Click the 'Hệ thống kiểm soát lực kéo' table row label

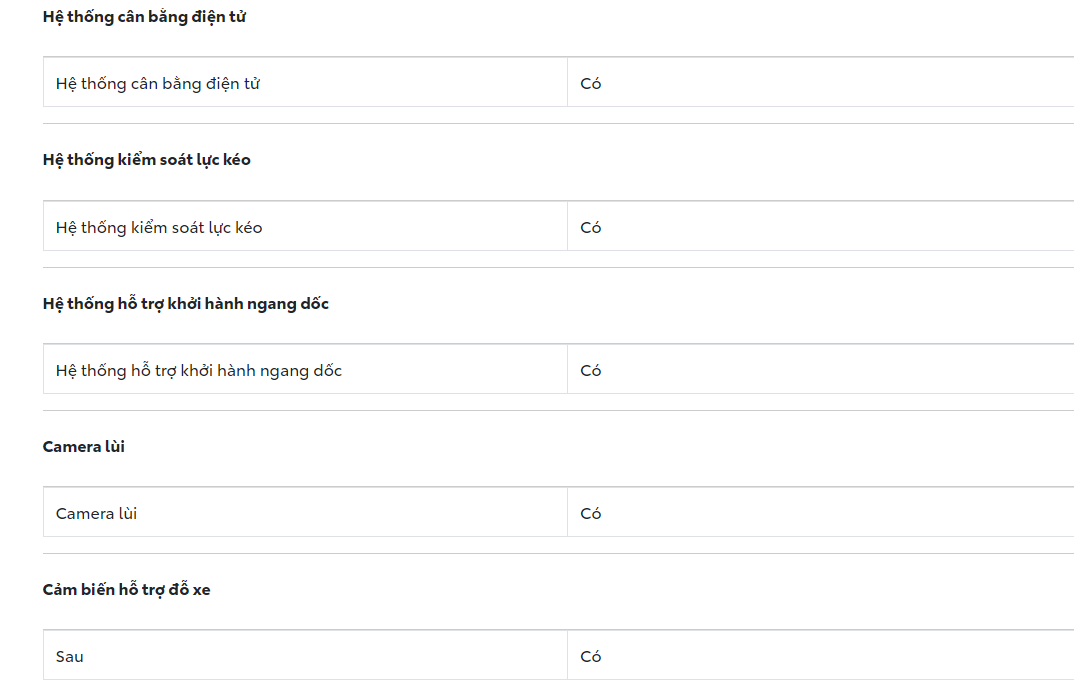(159, 228)
